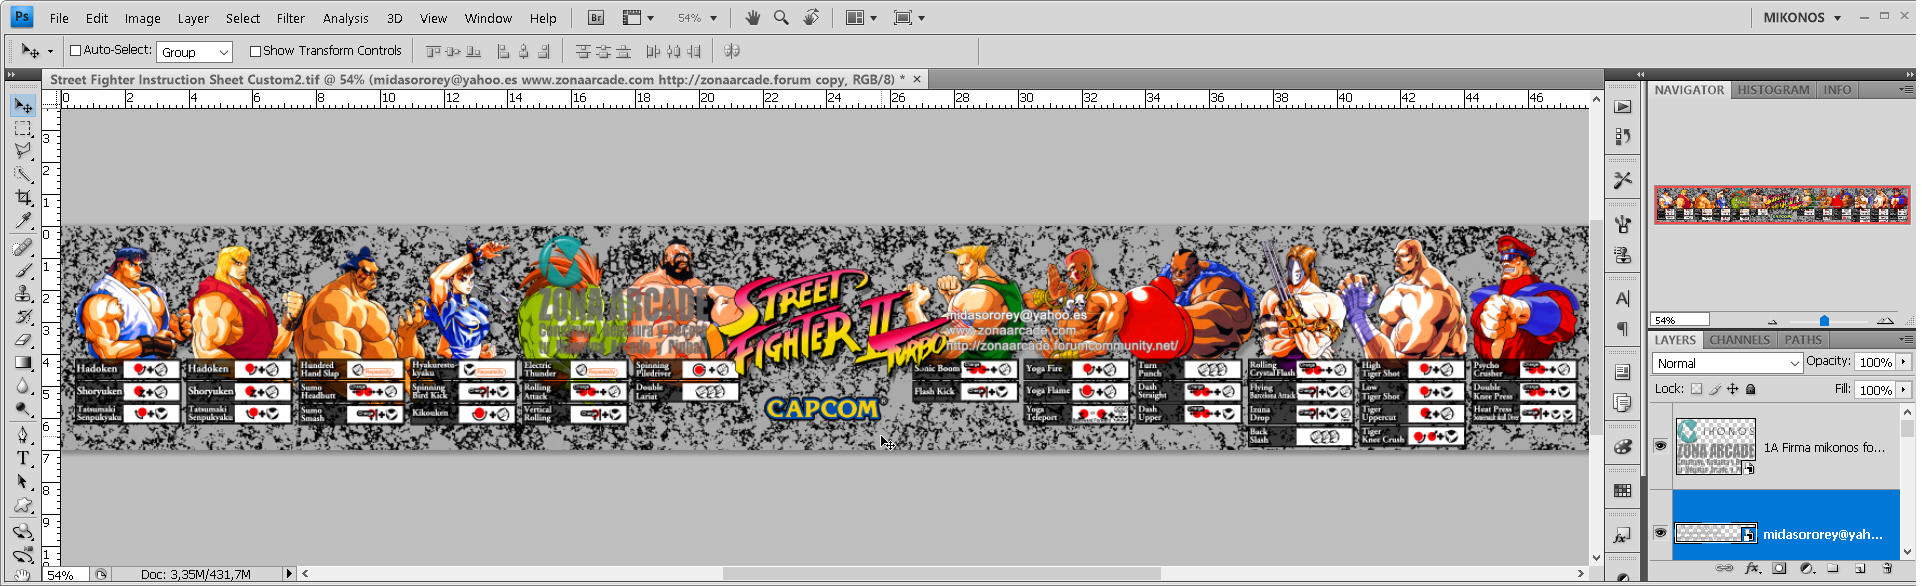
Task: Toggle lock image pixels brush icon
Action: click(x=1714, y=389)
